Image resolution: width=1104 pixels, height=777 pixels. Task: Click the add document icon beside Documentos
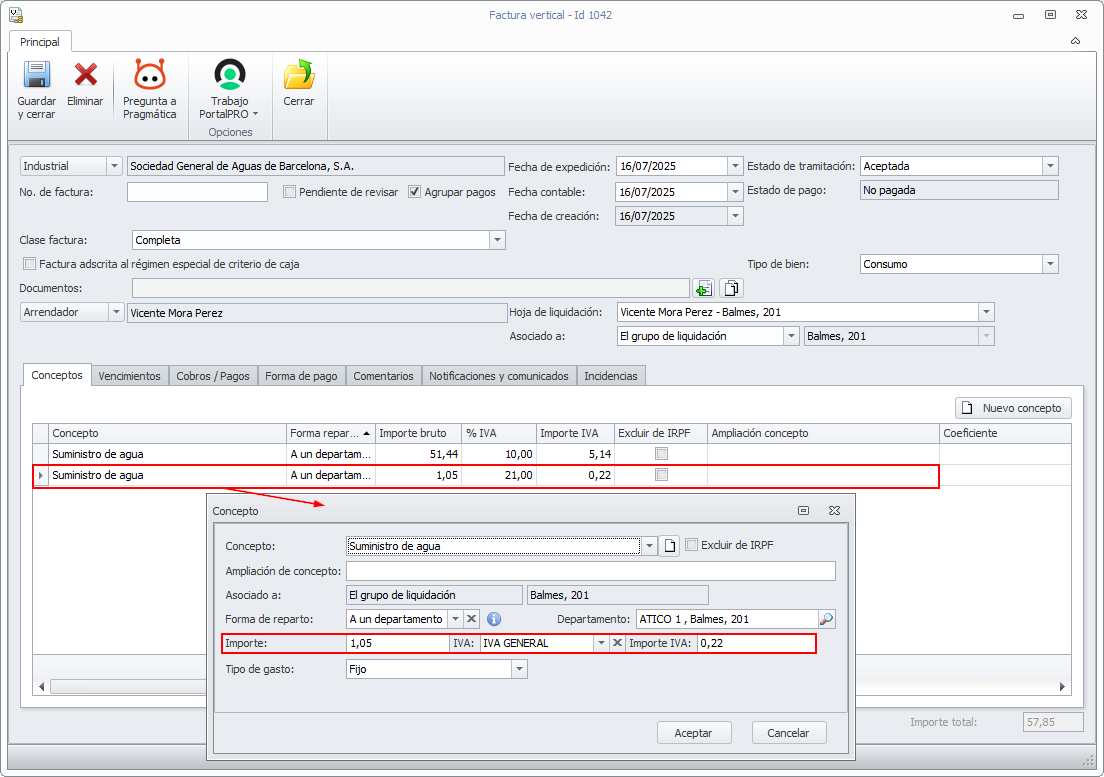click(x=703, y=289)
